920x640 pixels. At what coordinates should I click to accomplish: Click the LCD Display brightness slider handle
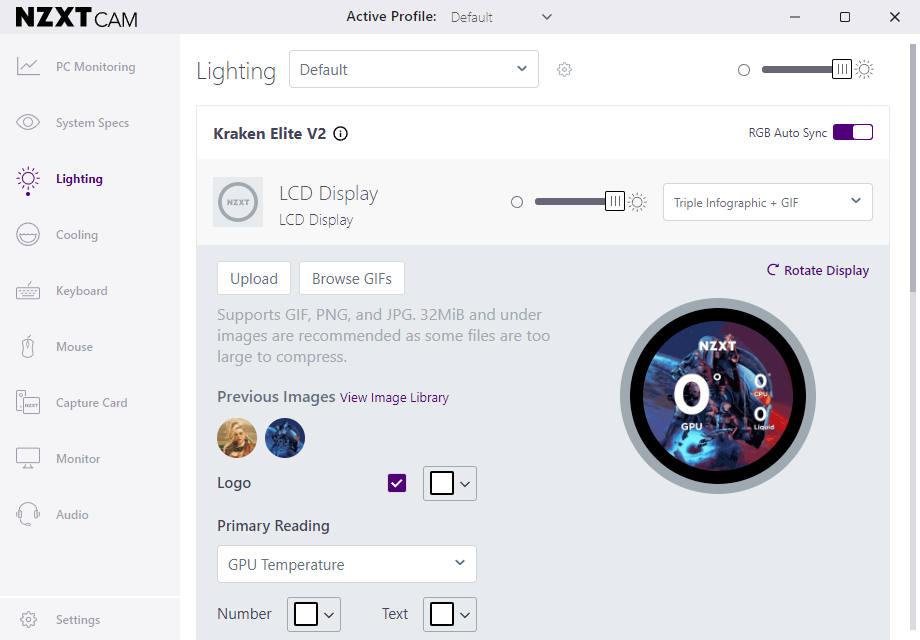point(614,202)
